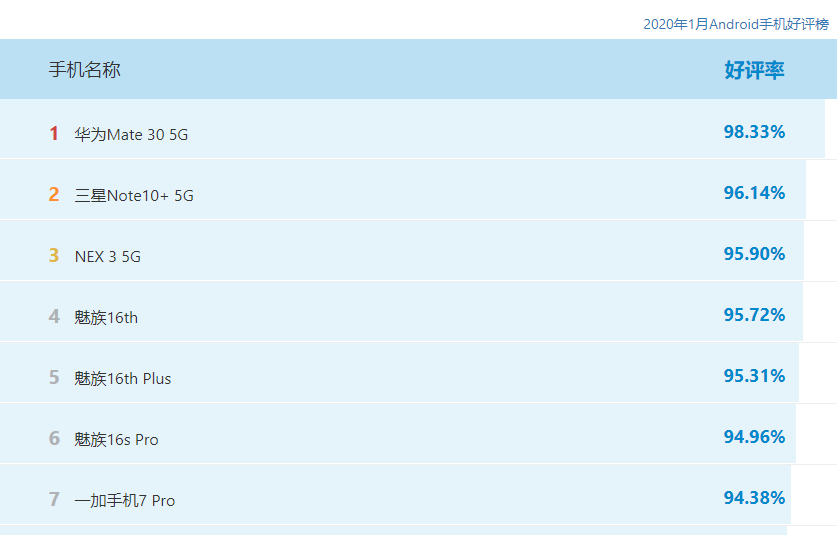This screenshot has height=535, width=837.
Task: Click the gray rank number 7
Action: pos(54,499)
